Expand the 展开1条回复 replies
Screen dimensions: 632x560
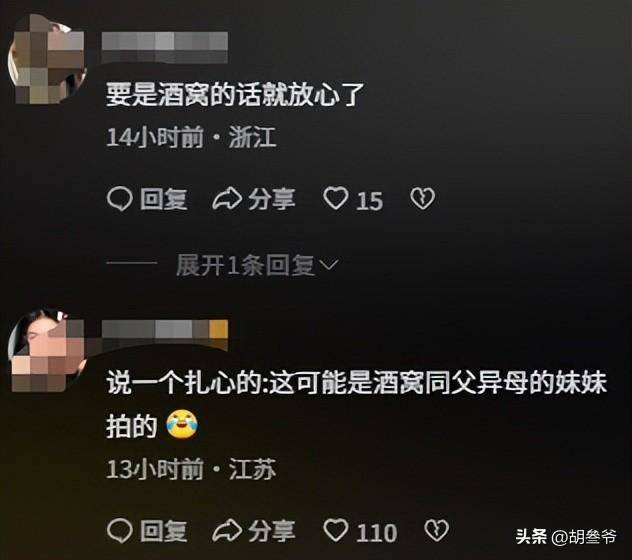pos(245,266)
